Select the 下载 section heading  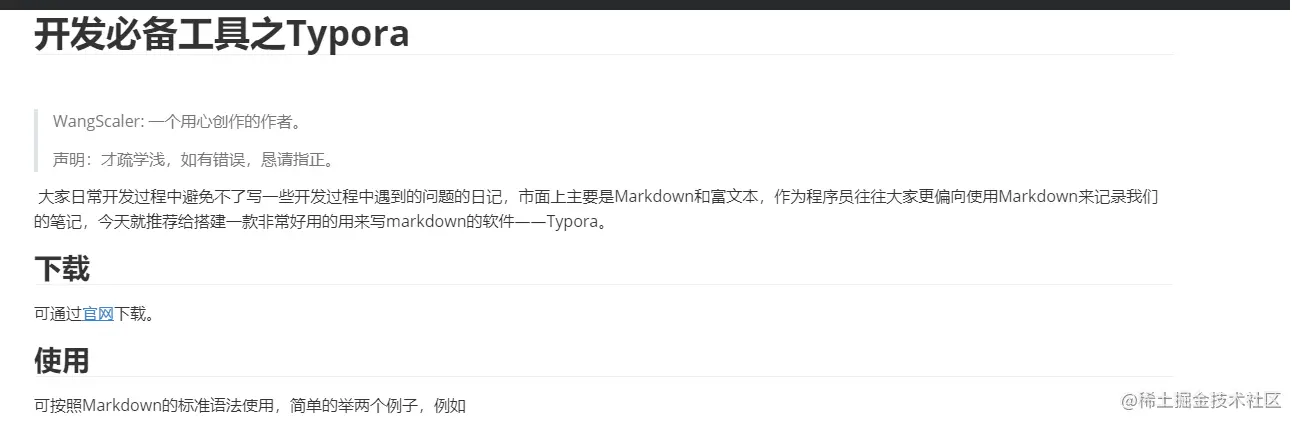coord(62,268)
